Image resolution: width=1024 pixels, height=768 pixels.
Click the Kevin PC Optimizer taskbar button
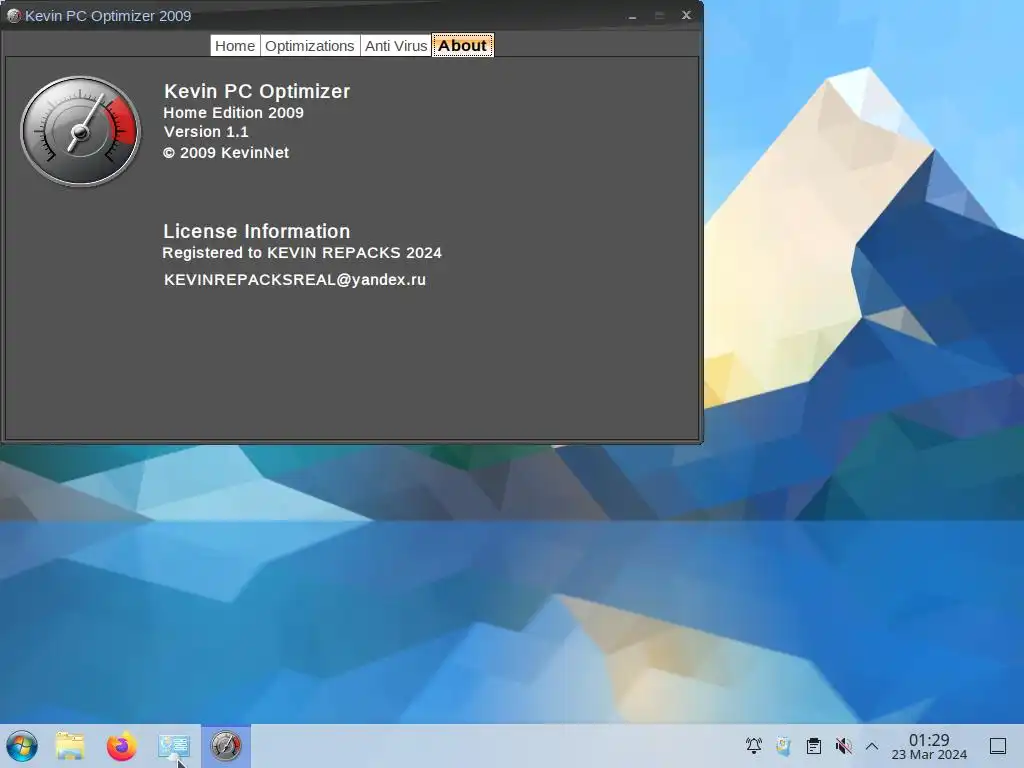tap(226, 746)
